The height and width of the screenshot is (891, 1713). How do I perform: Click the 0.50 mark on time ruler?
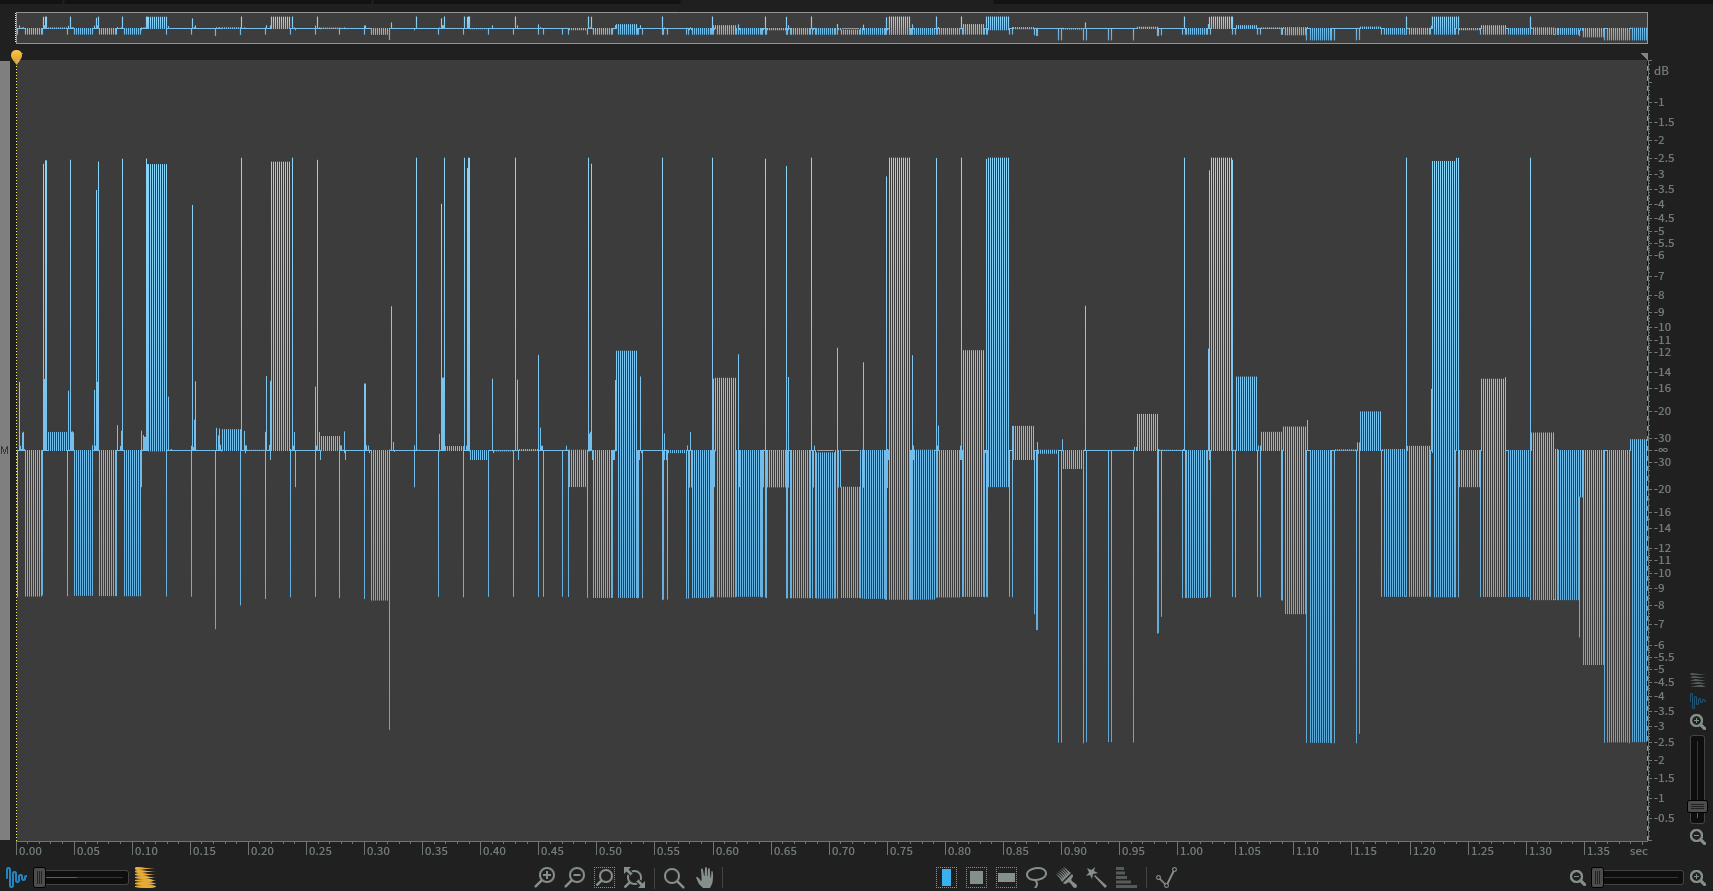tap(609, 851)
